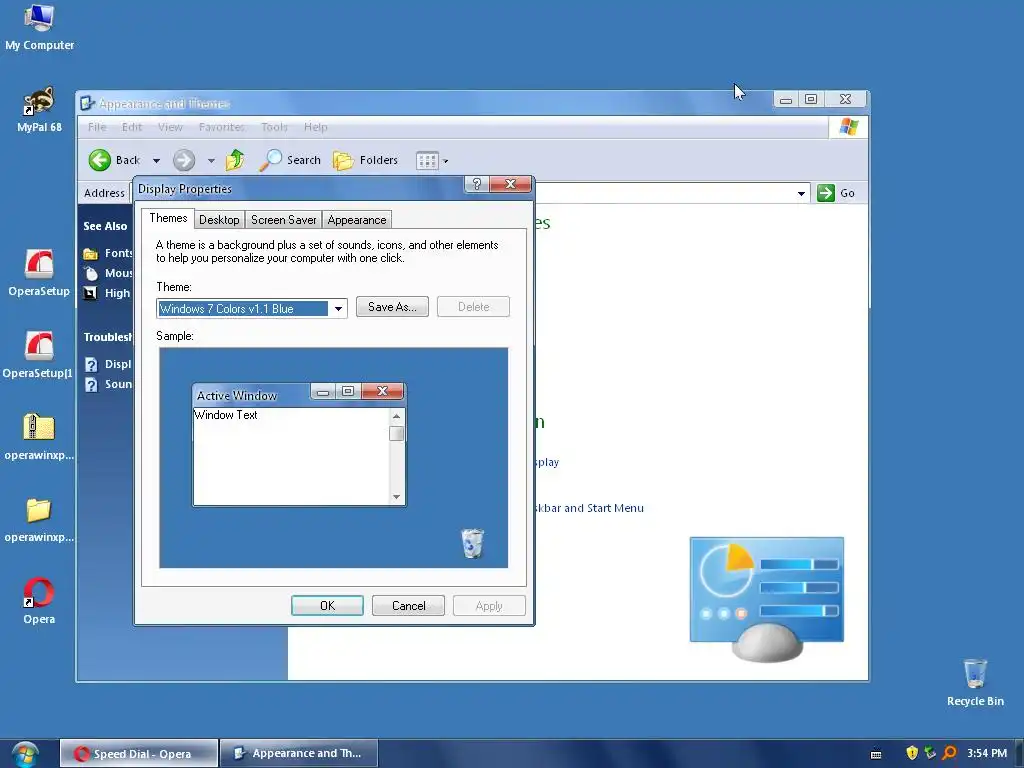This screenshot has height=768, width=1024.
Task: Click the Save As... button
Action: point(392,307)
